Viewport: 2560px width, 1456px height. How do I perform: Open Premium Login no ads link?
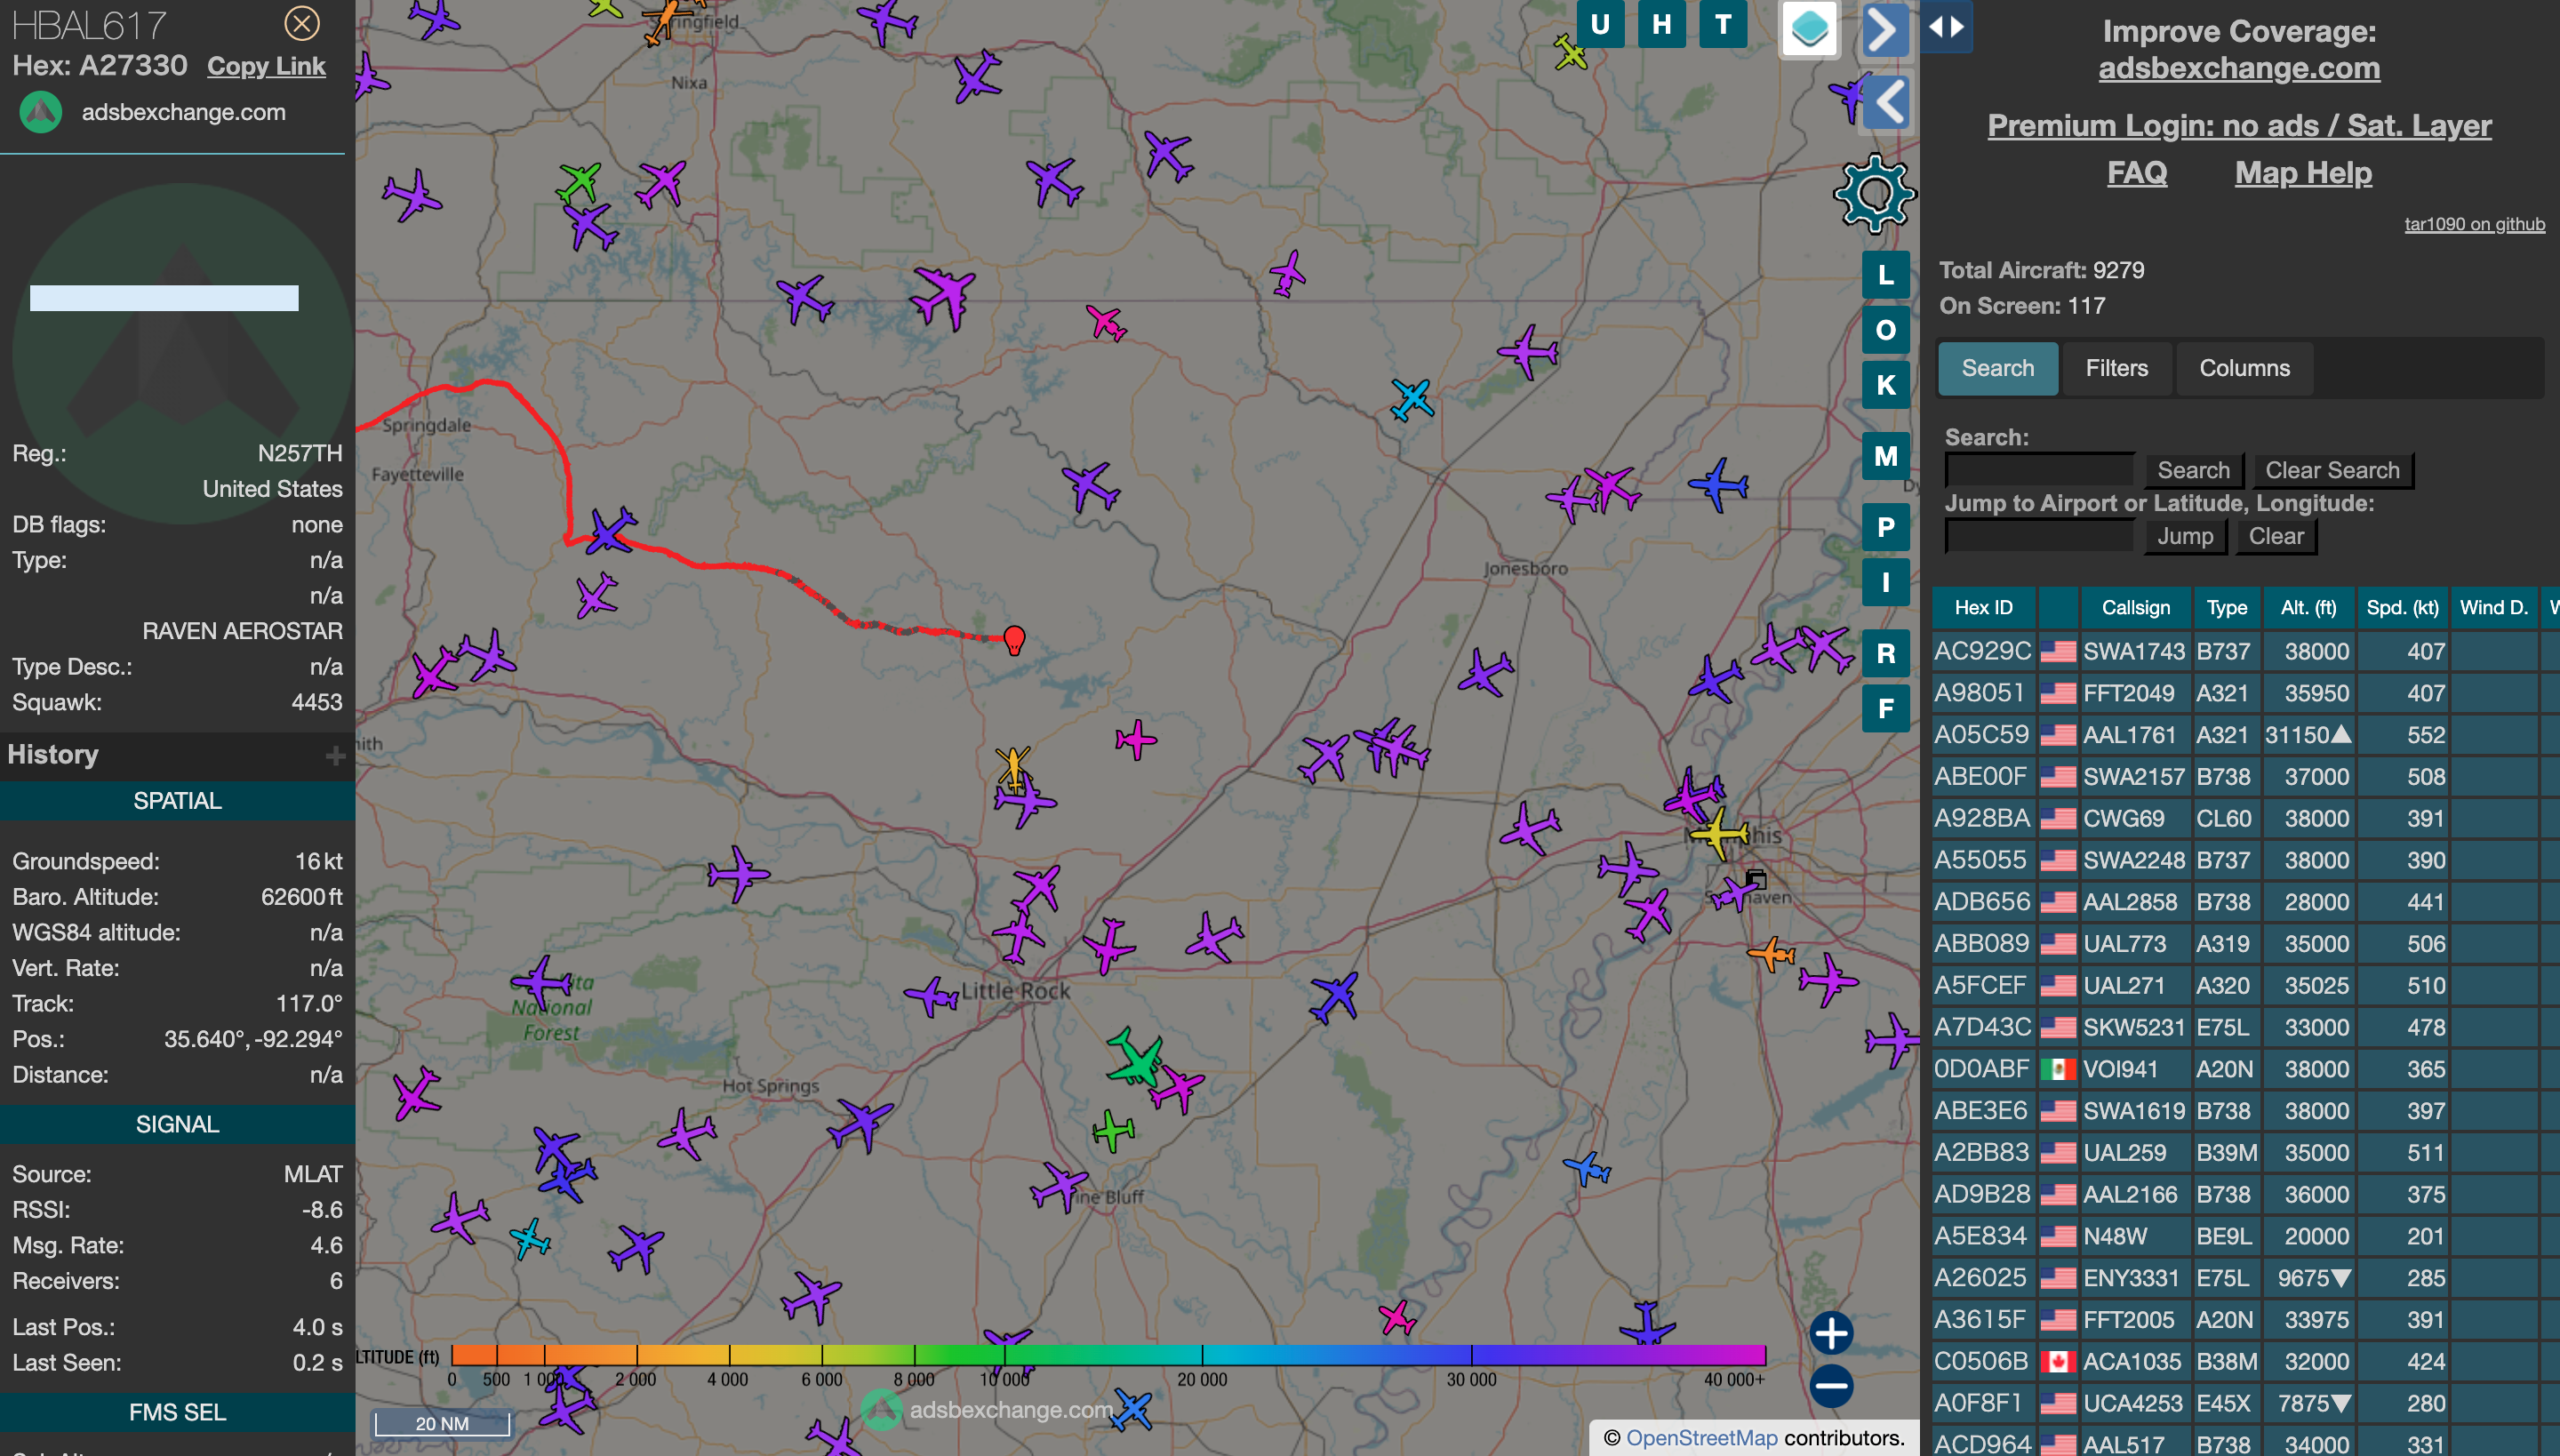(2238, 125)
